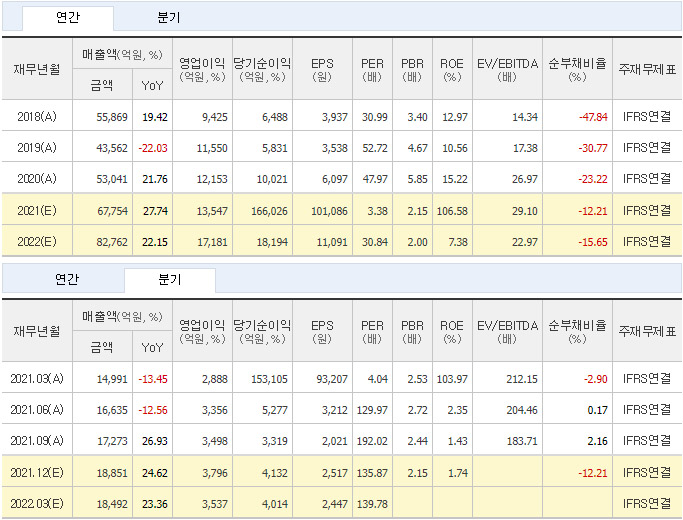Click the quarterly EPS value 93,207
This screenshot has height=520, width=683.
(x=332, y=379)
